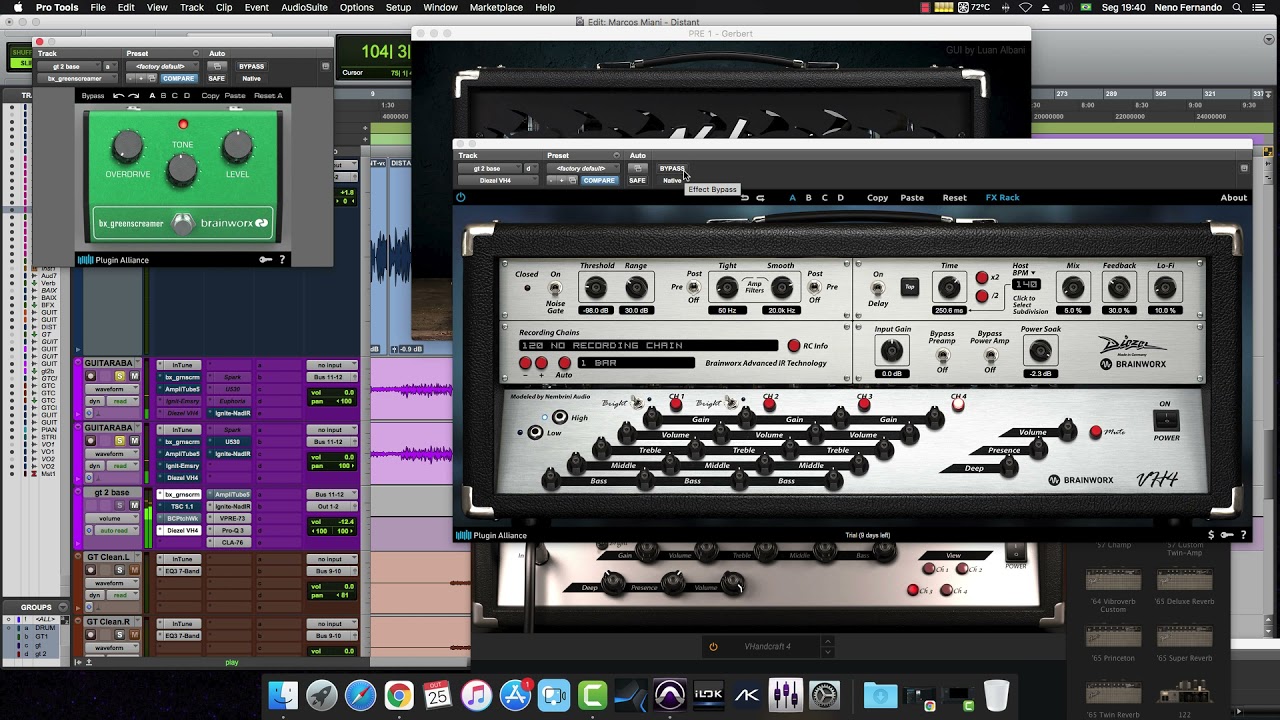The image size is (1280, 720).
Task: Open the help question mark in Diezel VH4
Action: [x=1243, y=535]
